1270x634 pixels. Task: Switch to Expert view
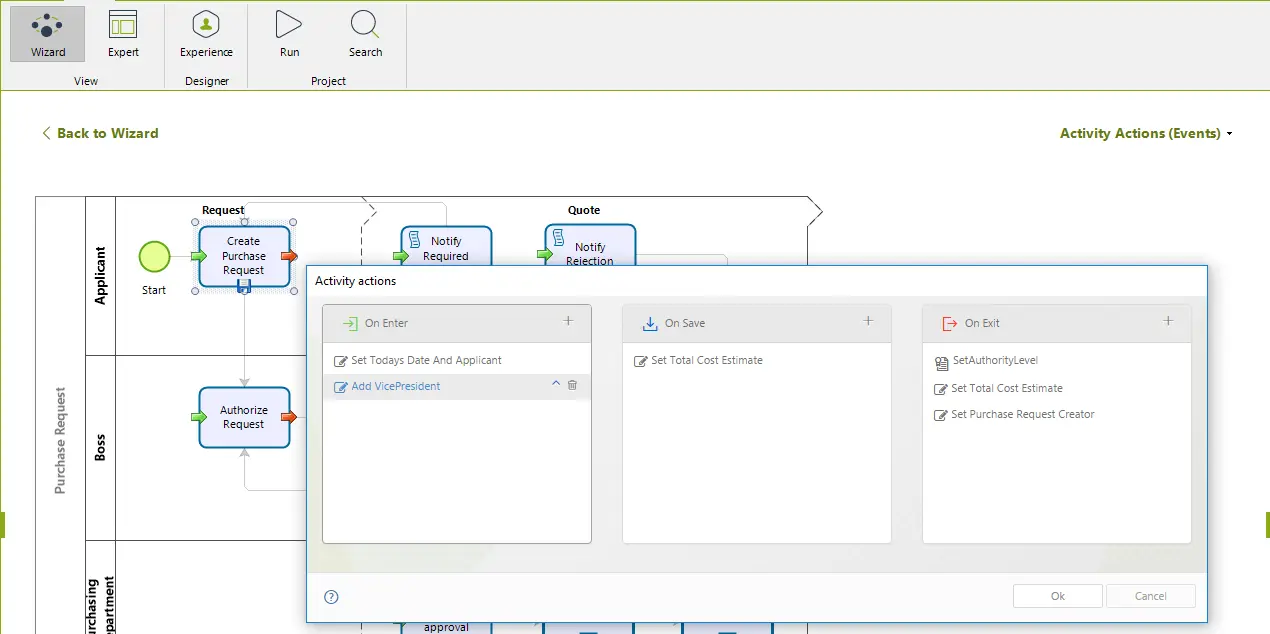123,34
